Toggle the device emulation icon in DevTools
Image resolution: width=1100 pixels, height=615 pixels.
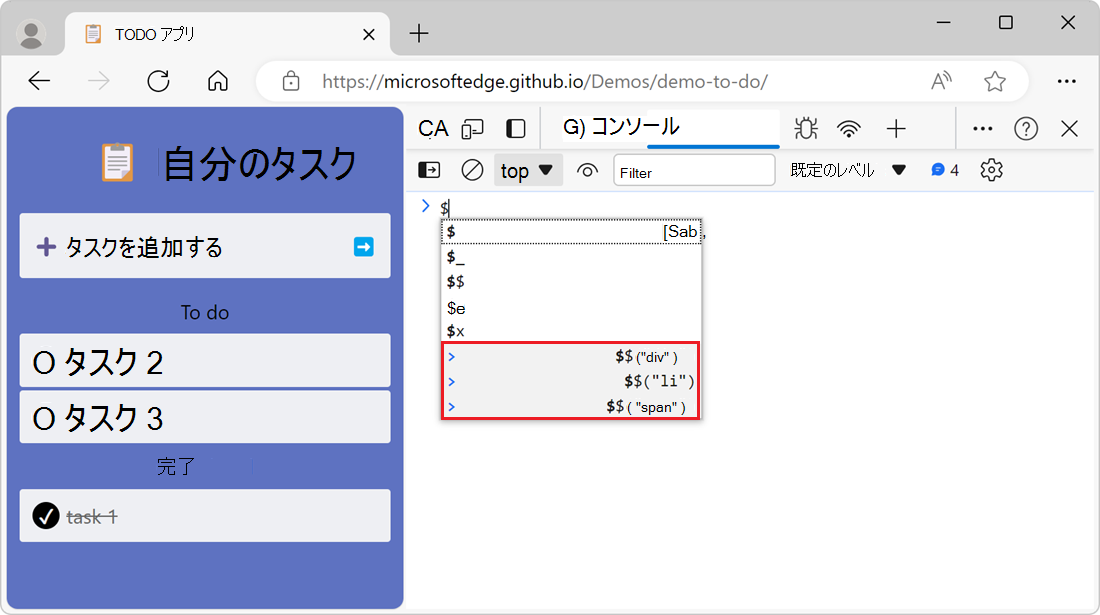(472, 128)
